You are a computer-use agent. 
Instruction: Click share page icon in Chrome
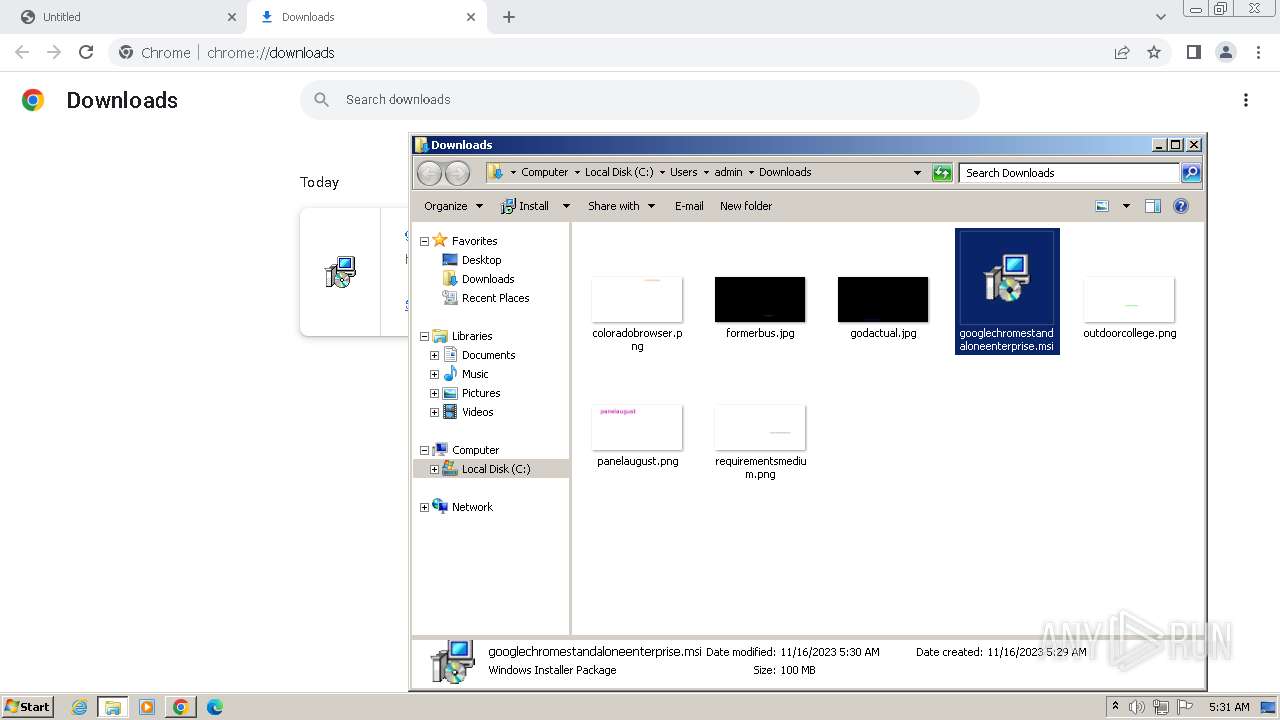[1122, 52]
